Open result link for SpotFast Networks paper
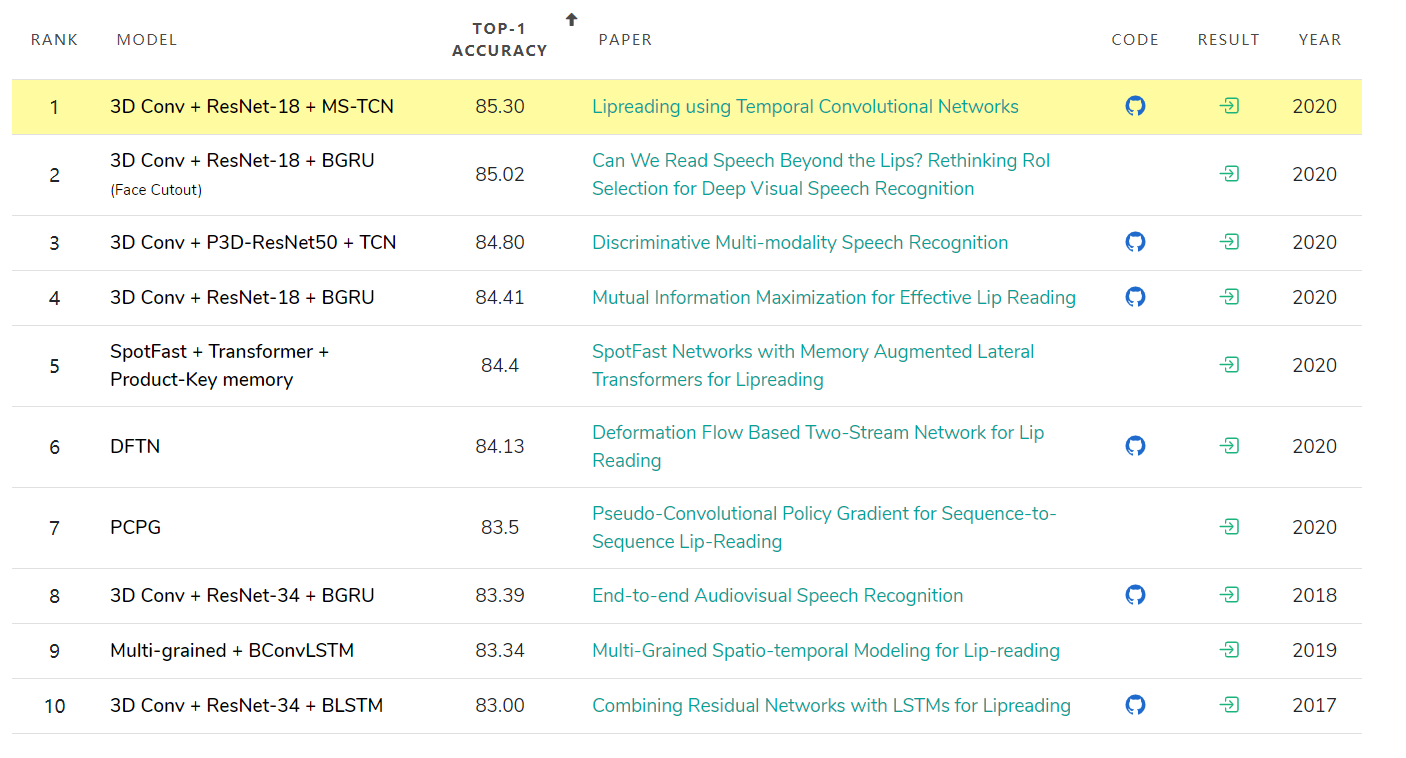The image size is (1406, 758). tap(1230, 365)
